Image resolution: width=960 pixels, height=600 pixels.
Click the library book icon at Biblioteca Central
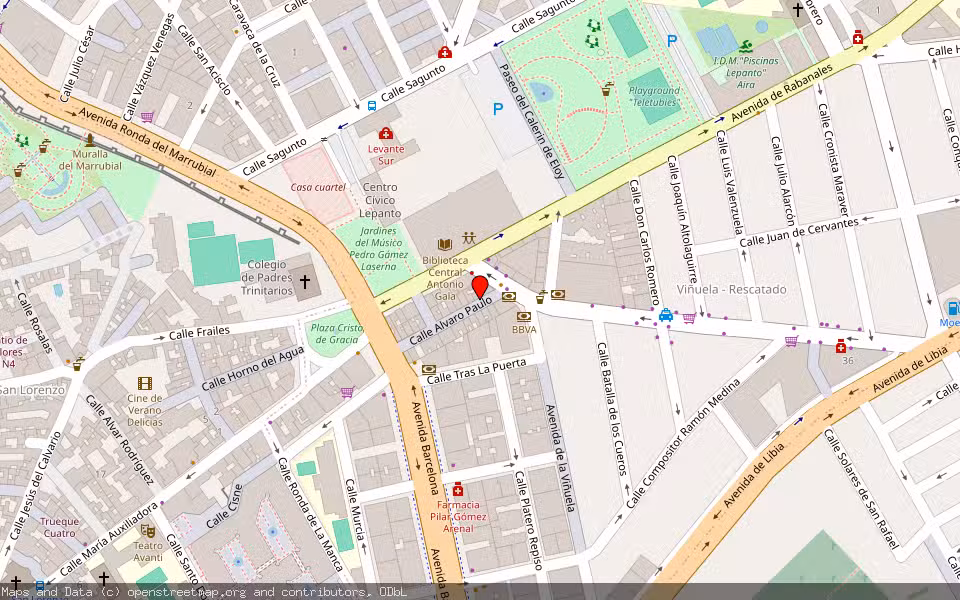(x=445, y=245)
